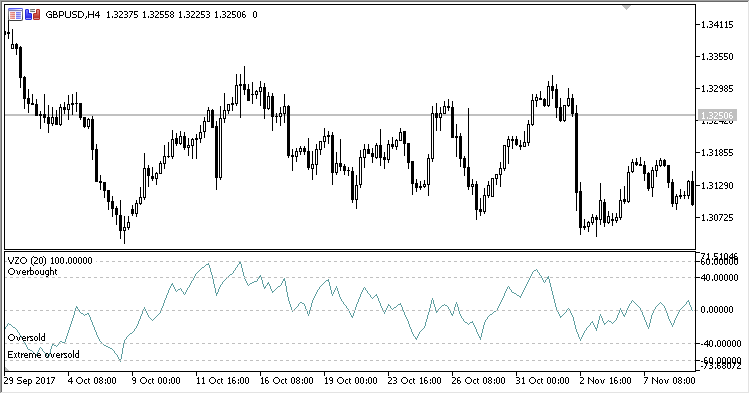Click the 1.33550 price scale label
Image resolution: width=750 pixels, height=394 pixels.
click(717, 57)
